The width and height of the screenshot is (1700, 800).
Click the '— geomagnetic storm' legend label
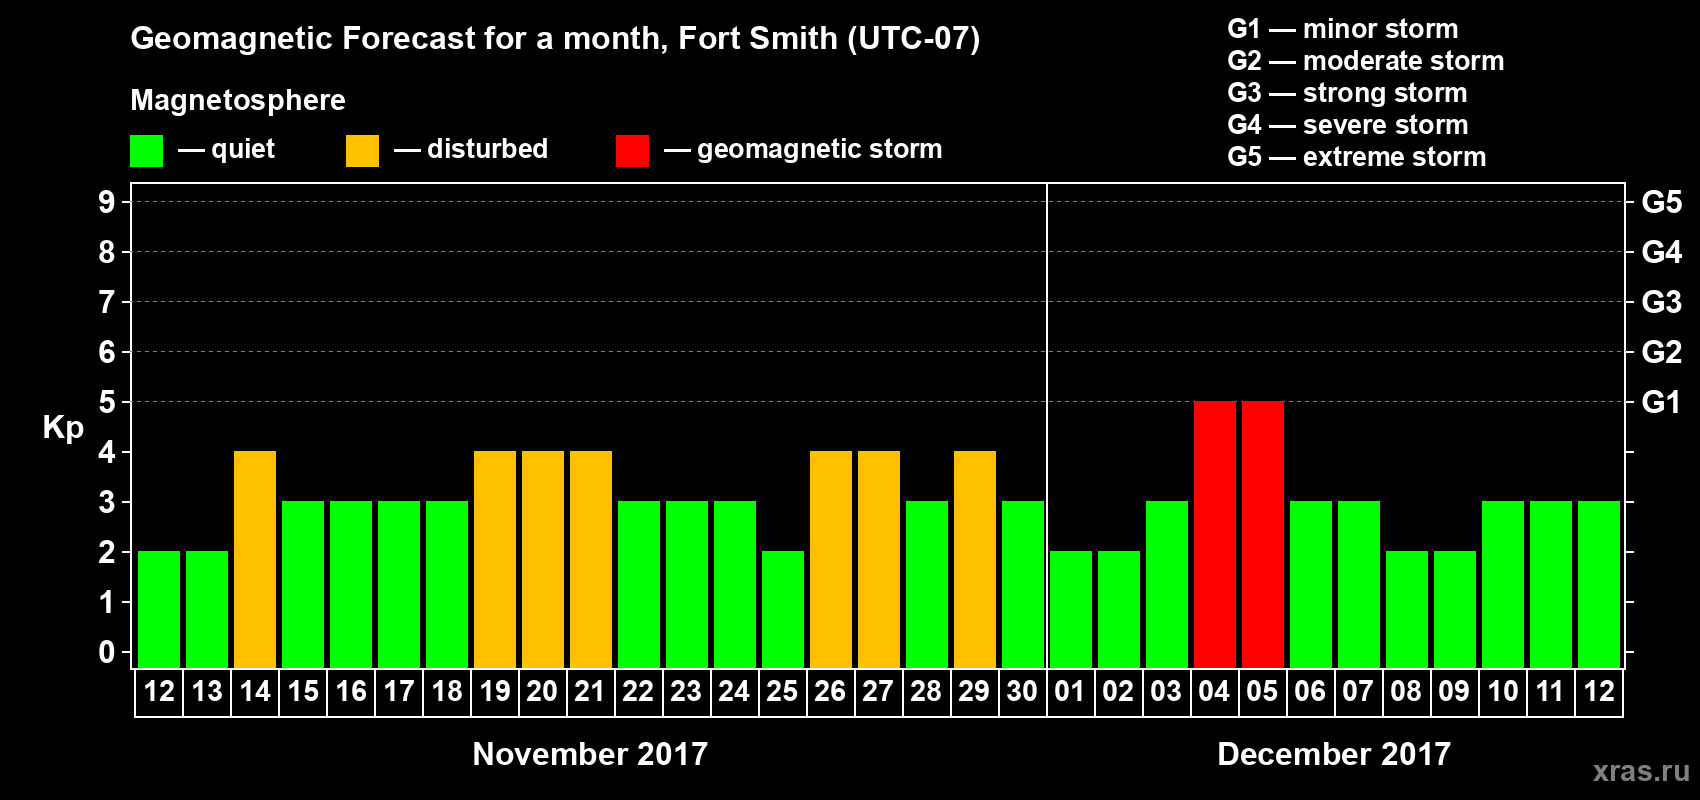point(803,149)
